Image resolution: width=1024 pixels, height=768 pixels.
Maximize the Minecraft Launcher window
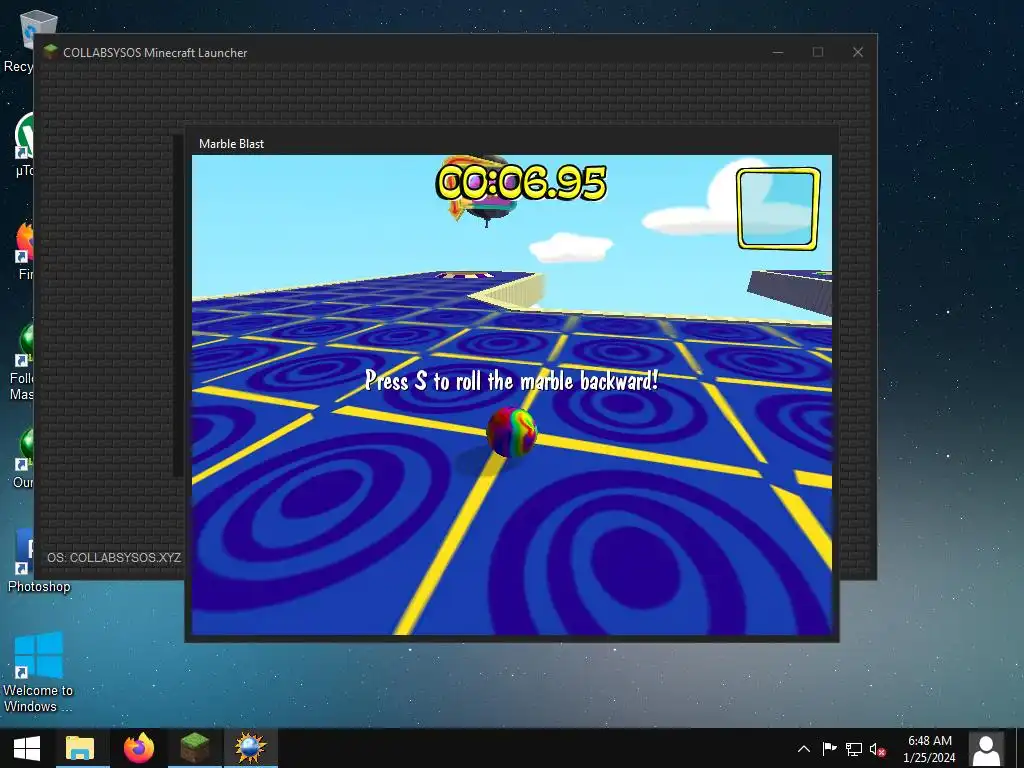pyautogui.click(x=818, y=52)
